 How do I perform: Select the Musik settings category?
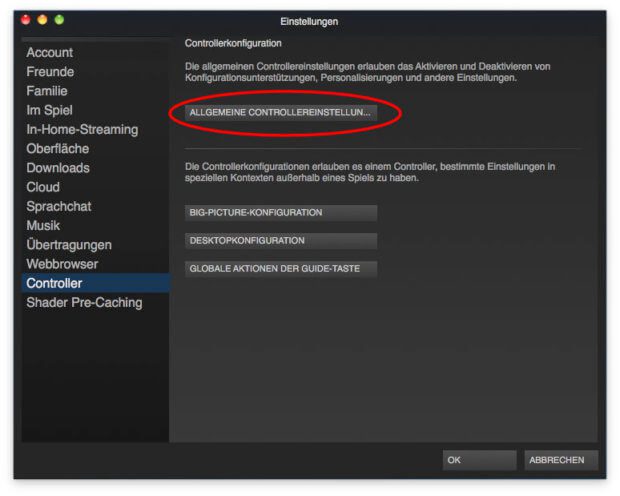click(x=43, y=225)
